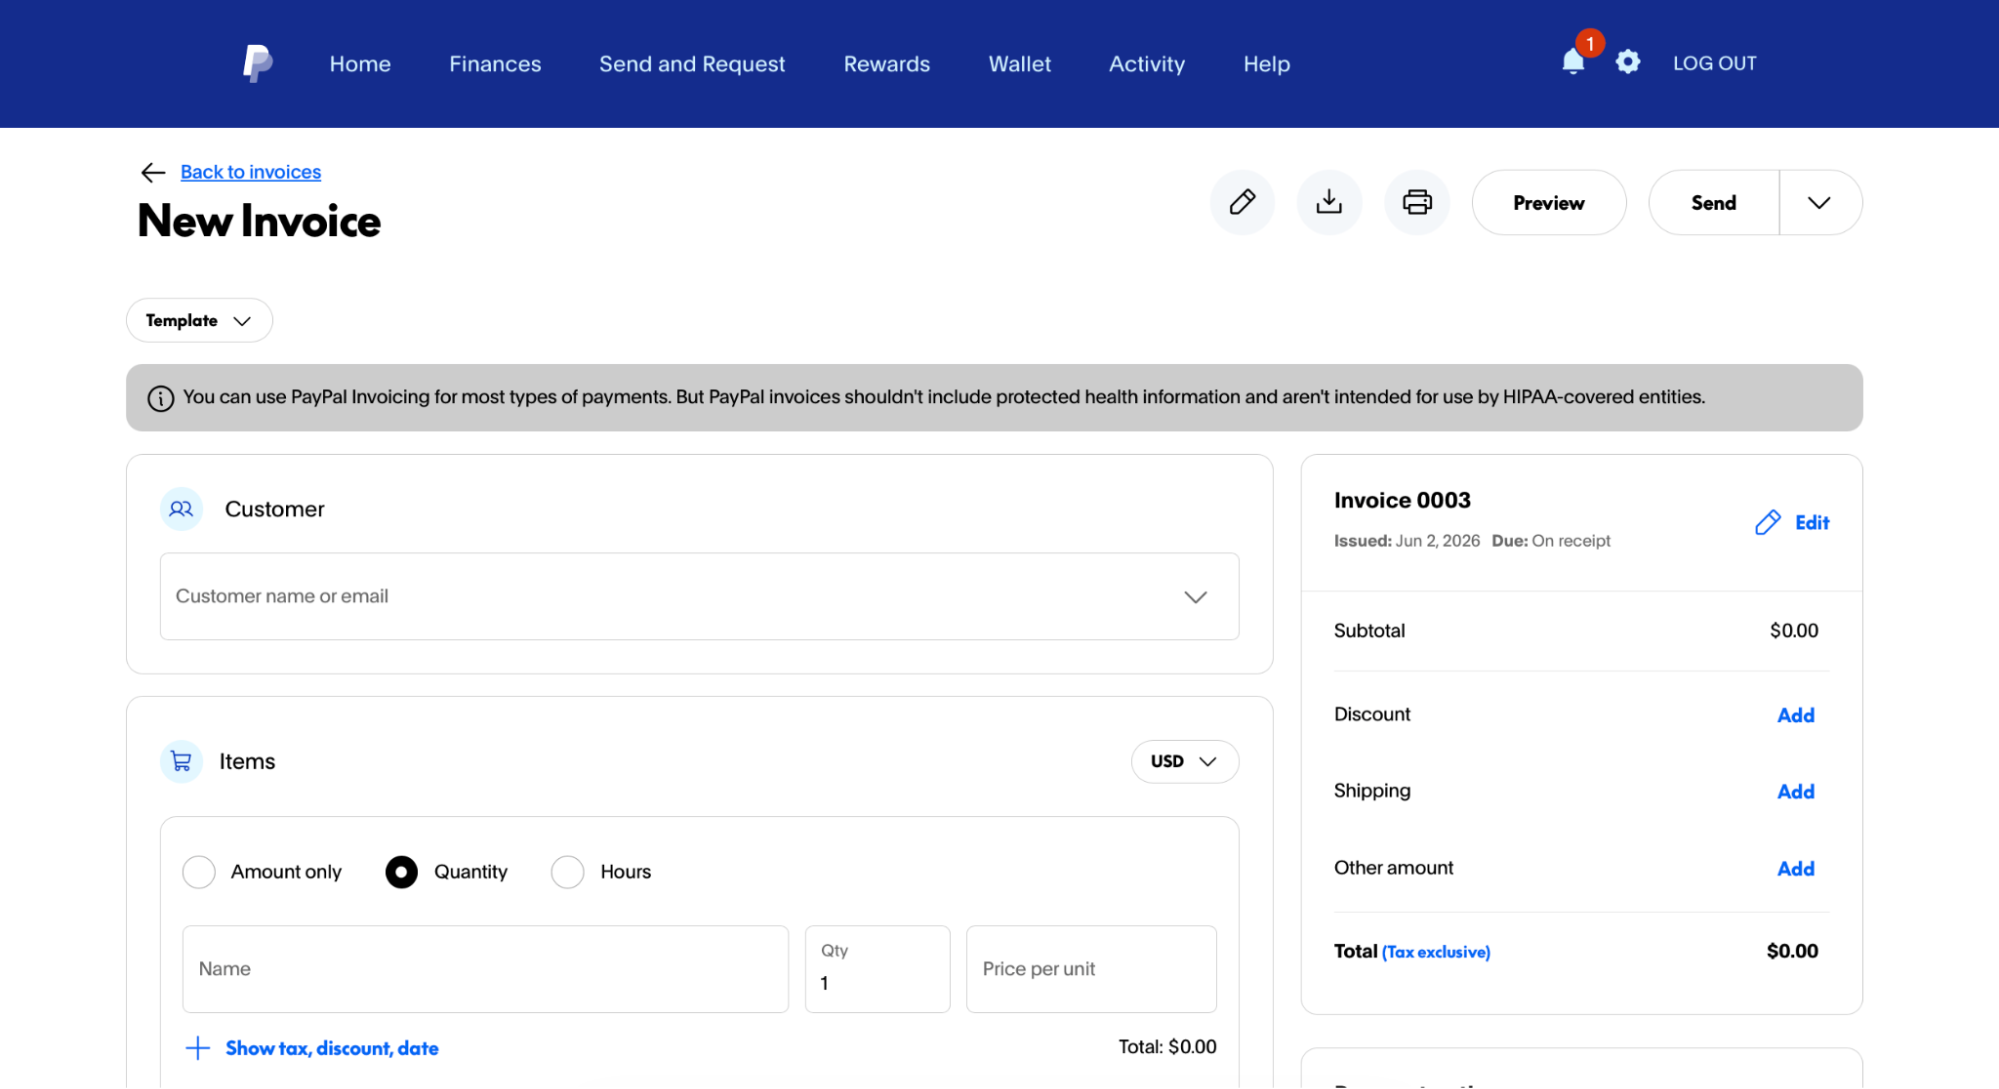Click the 'New Invoice' heading
The image size is (1999, 1089).
click(x=259, y=221)
